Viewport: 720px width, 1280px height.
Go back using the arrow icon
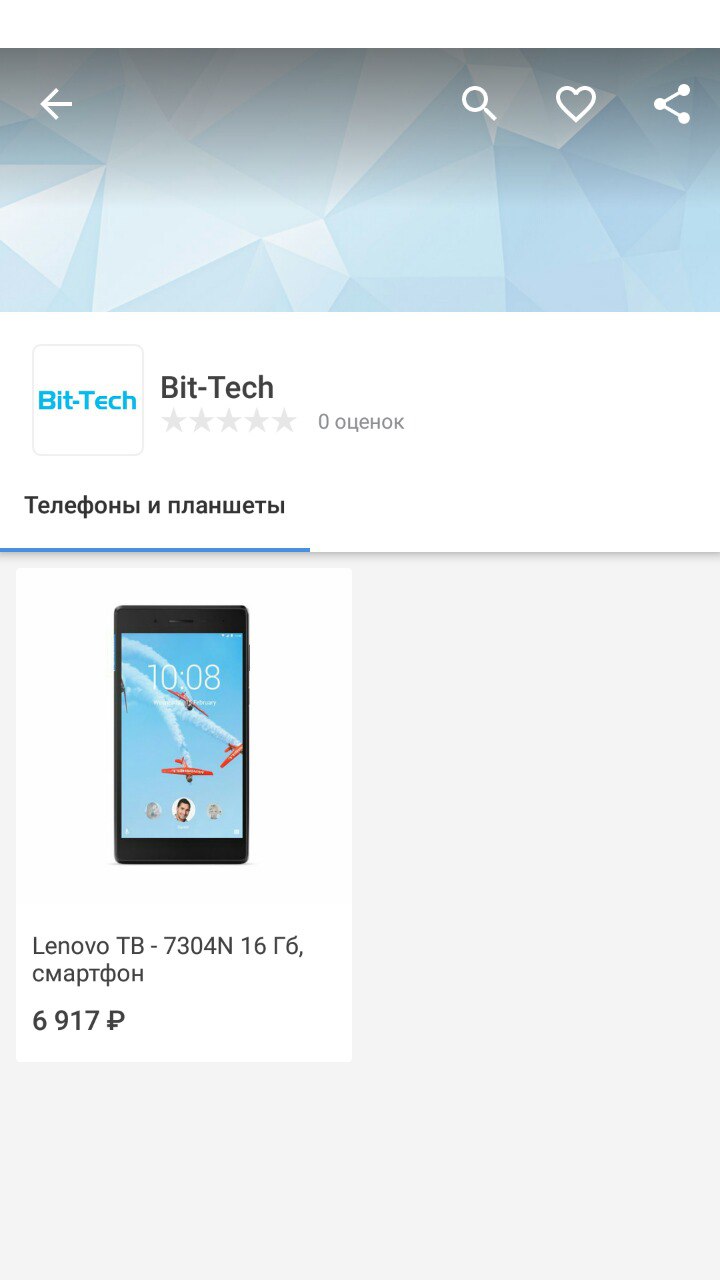pos(56,104)
